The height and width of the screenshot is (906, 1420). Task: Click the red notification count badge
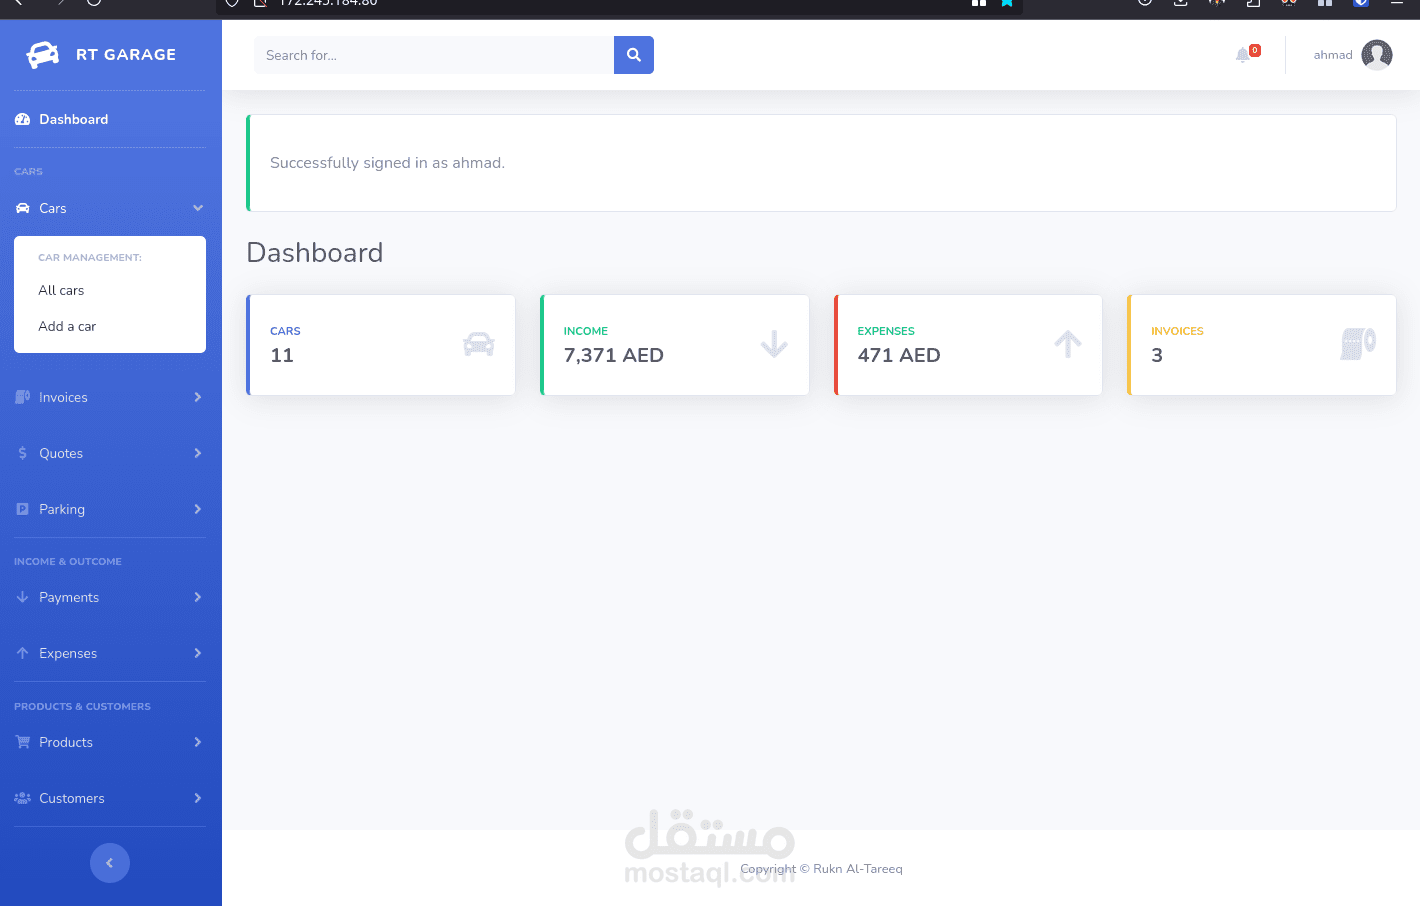[x=1255, y=50]
